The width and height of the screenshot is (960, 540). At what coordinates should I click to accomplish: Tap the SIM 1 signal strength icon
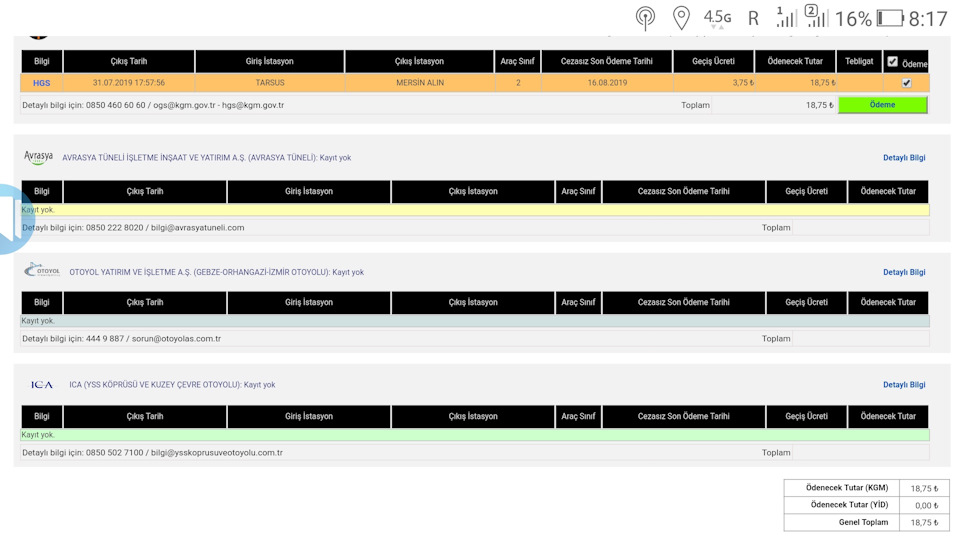click(786, 17)
